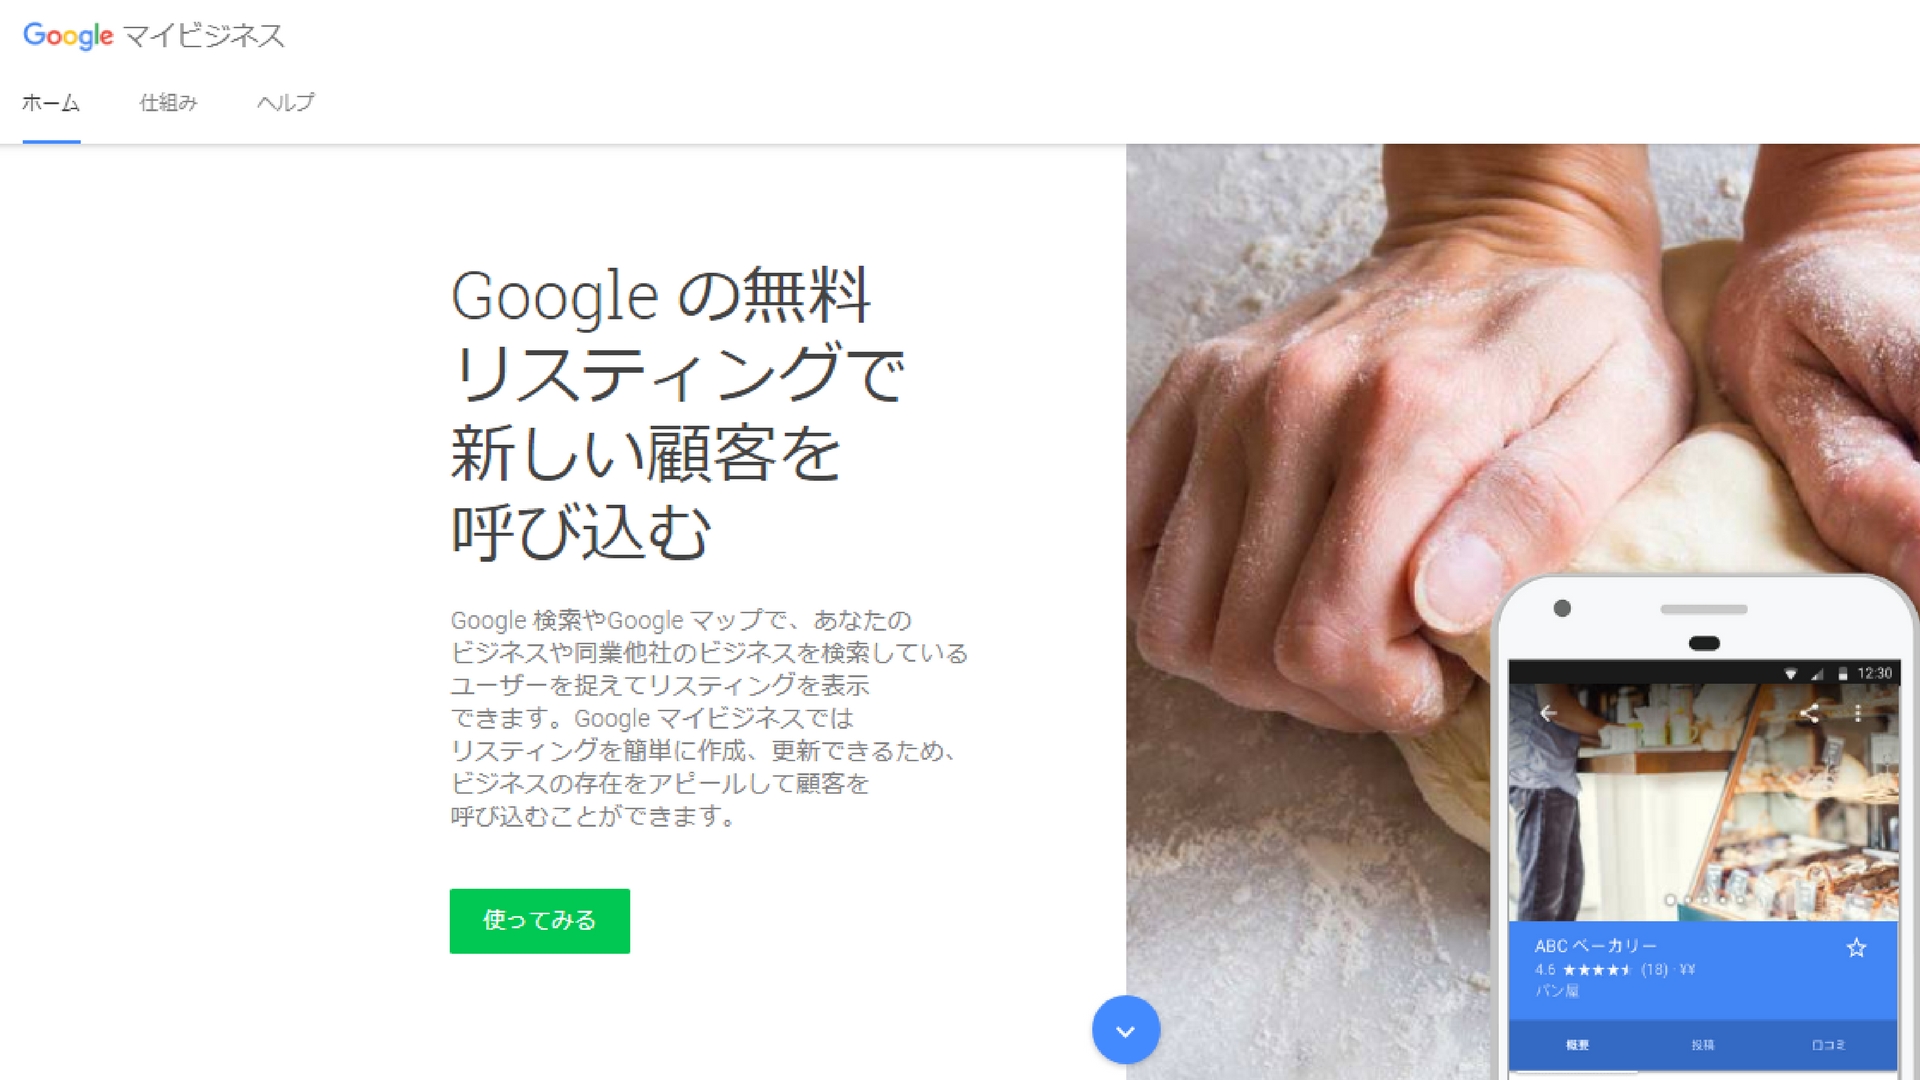The image size is (1920, 1080).
Task: Click the blue circular down-chevron button
Action: pyautogui.click(x=1126, y=1030)
